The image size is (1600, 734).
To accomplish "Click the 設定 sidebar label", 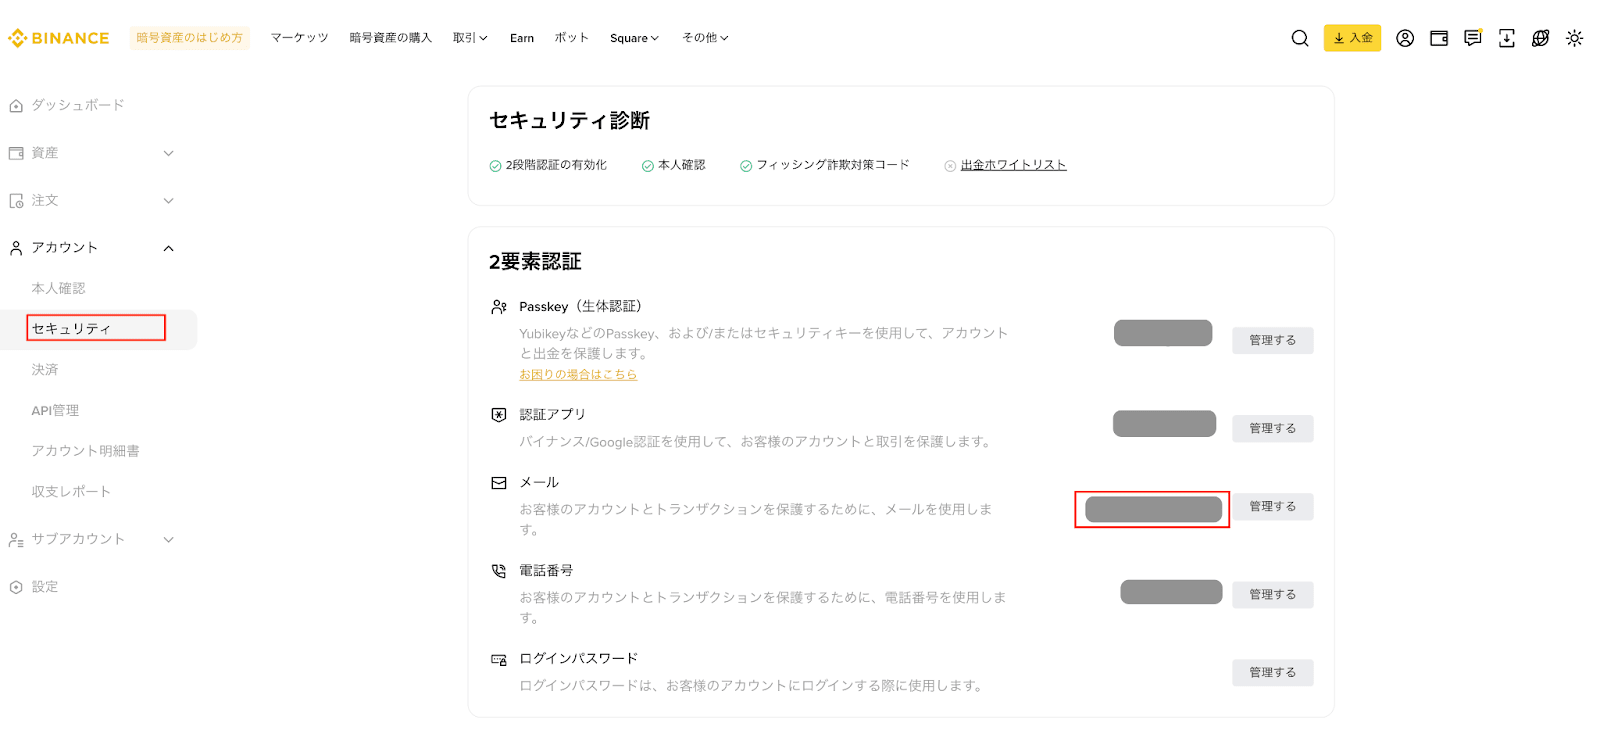I will [45, 587].
